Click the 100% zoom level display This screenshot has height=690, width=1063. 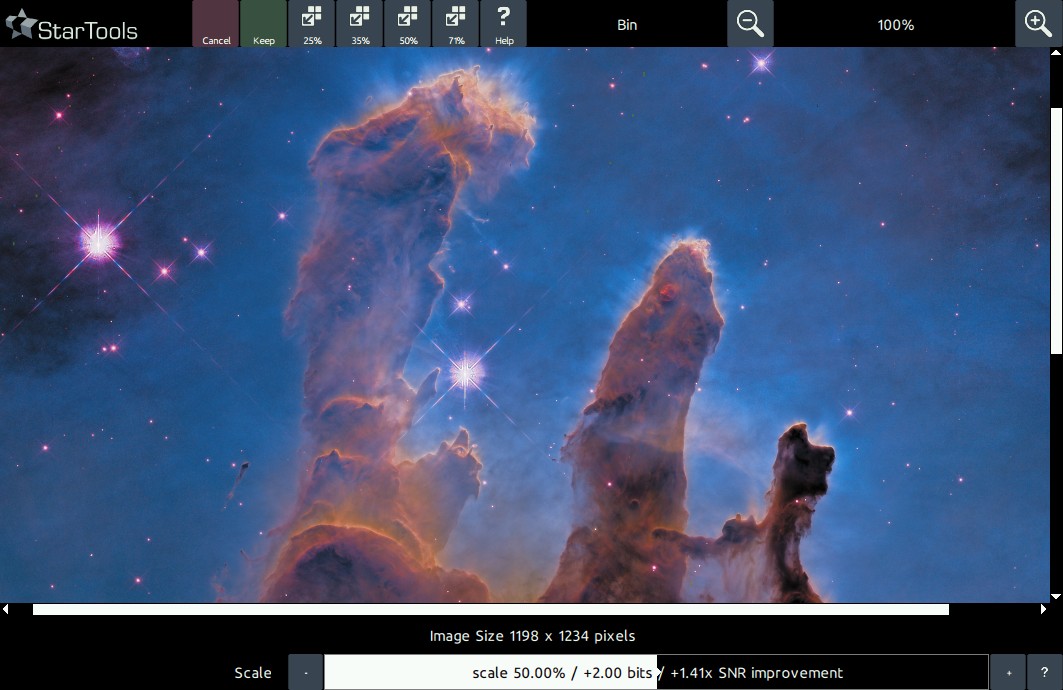tap(895, 25)
